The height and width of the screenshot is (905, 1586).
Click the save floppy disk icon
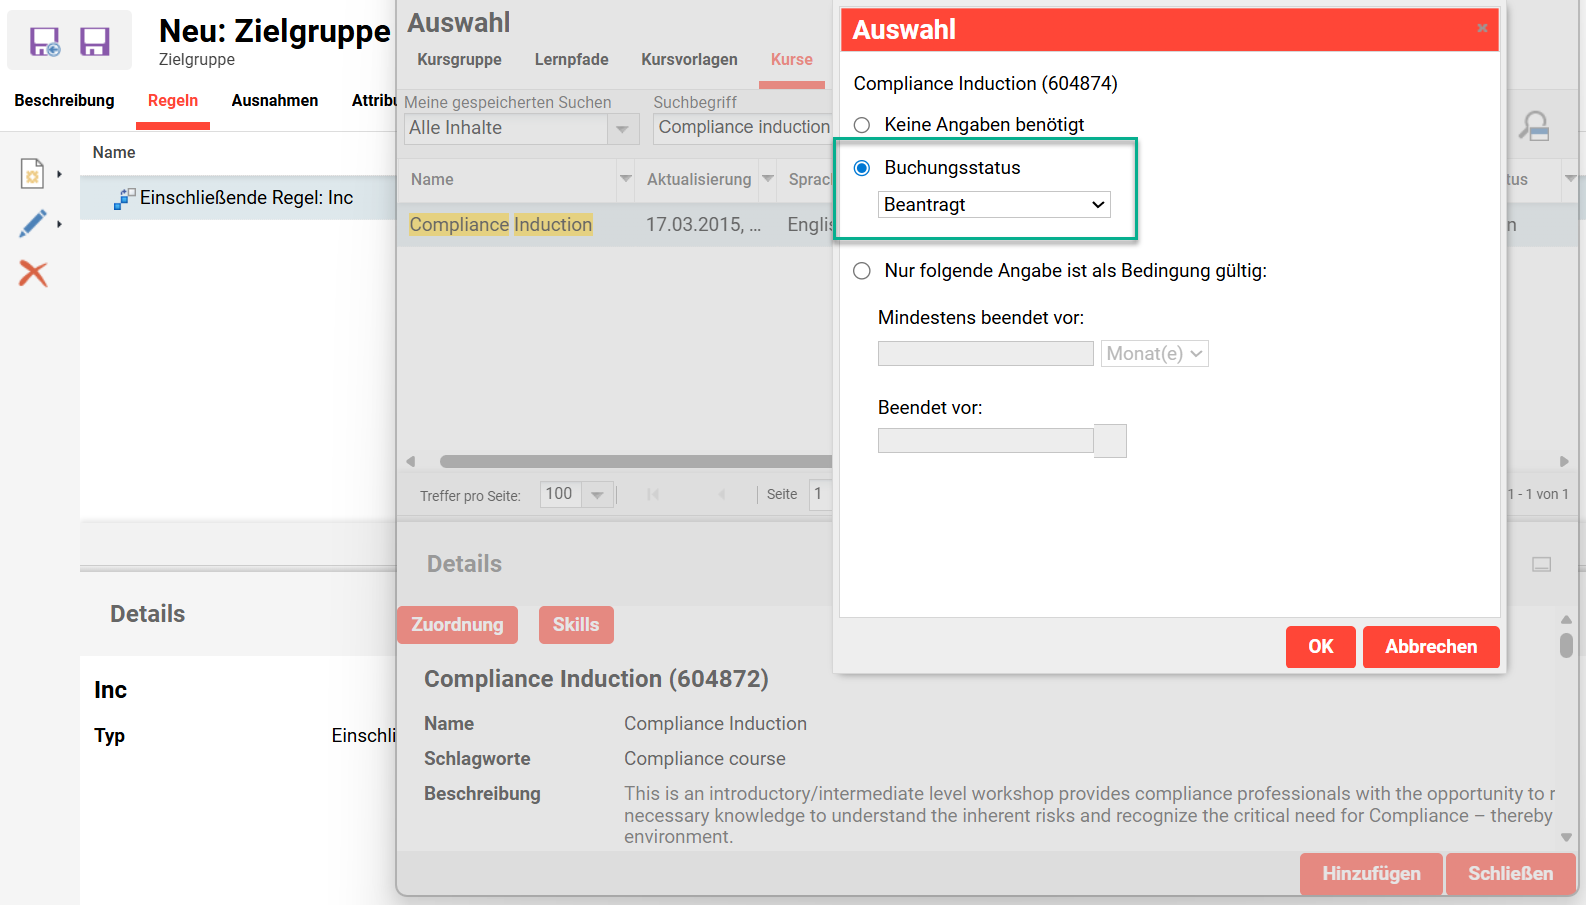(95, 41)
